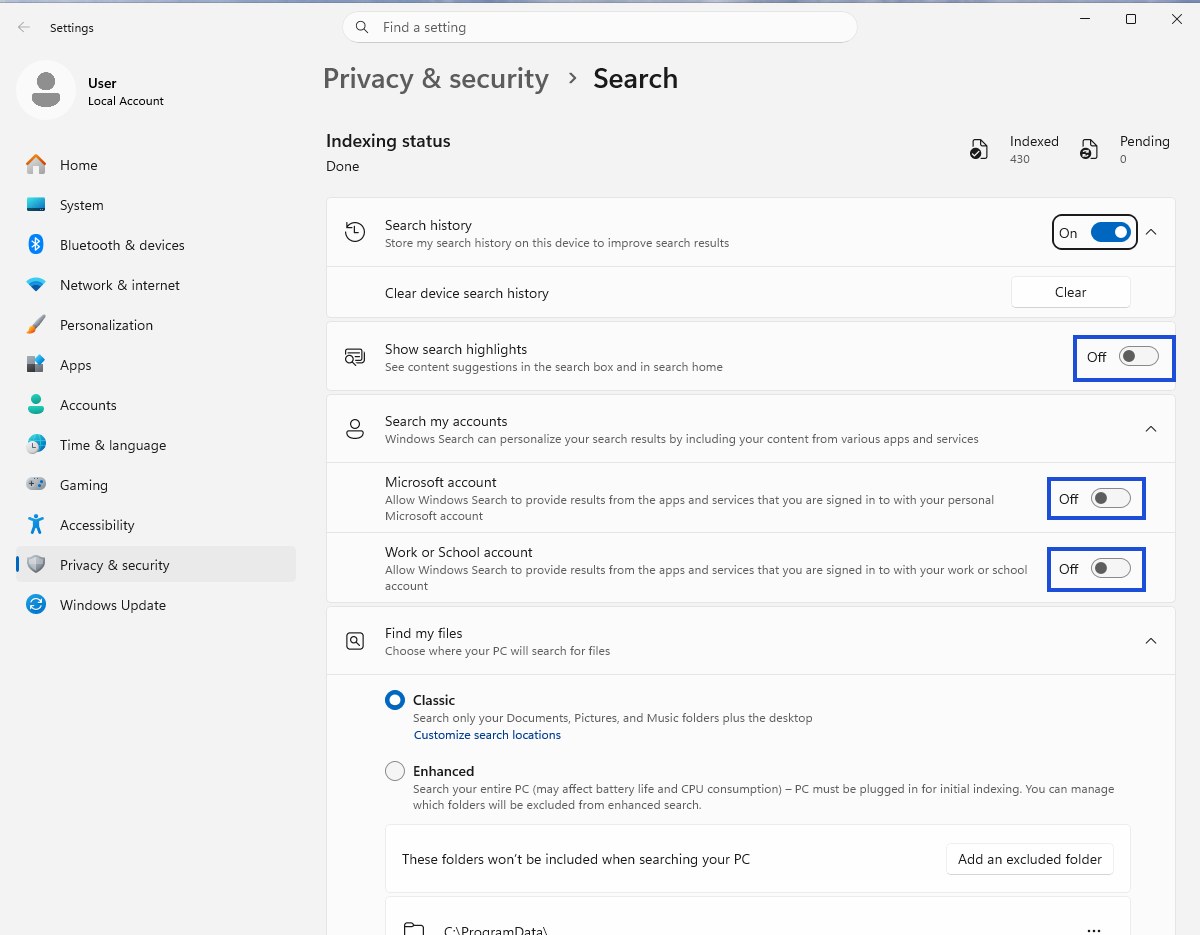Turn off the Search history toggle
Viewport: 1200px width, 935px height.
pos(1111,233)
